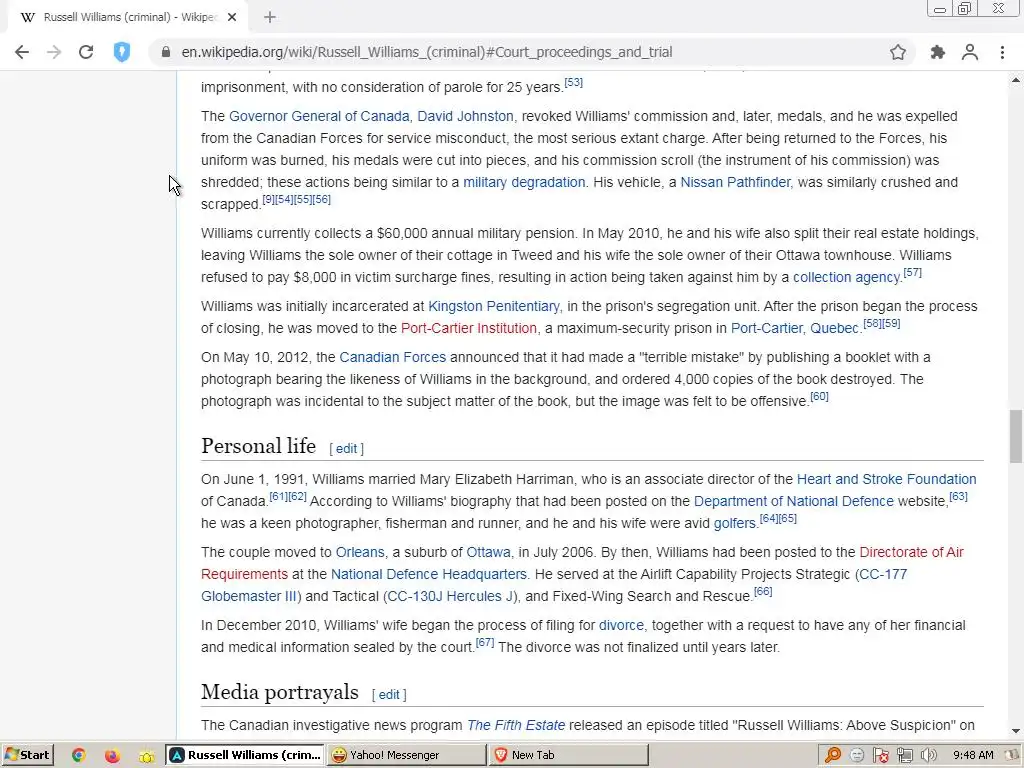1024x768 pixels.
Task: Open a new browser tab
Action: click(x=270, y=18)
